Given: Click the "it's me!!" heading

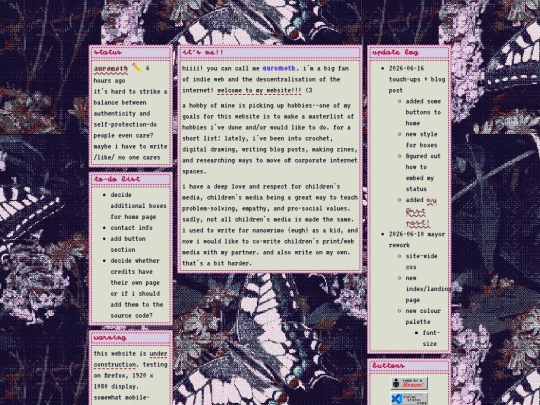Looking at the screenshot, I should point(203,52).
